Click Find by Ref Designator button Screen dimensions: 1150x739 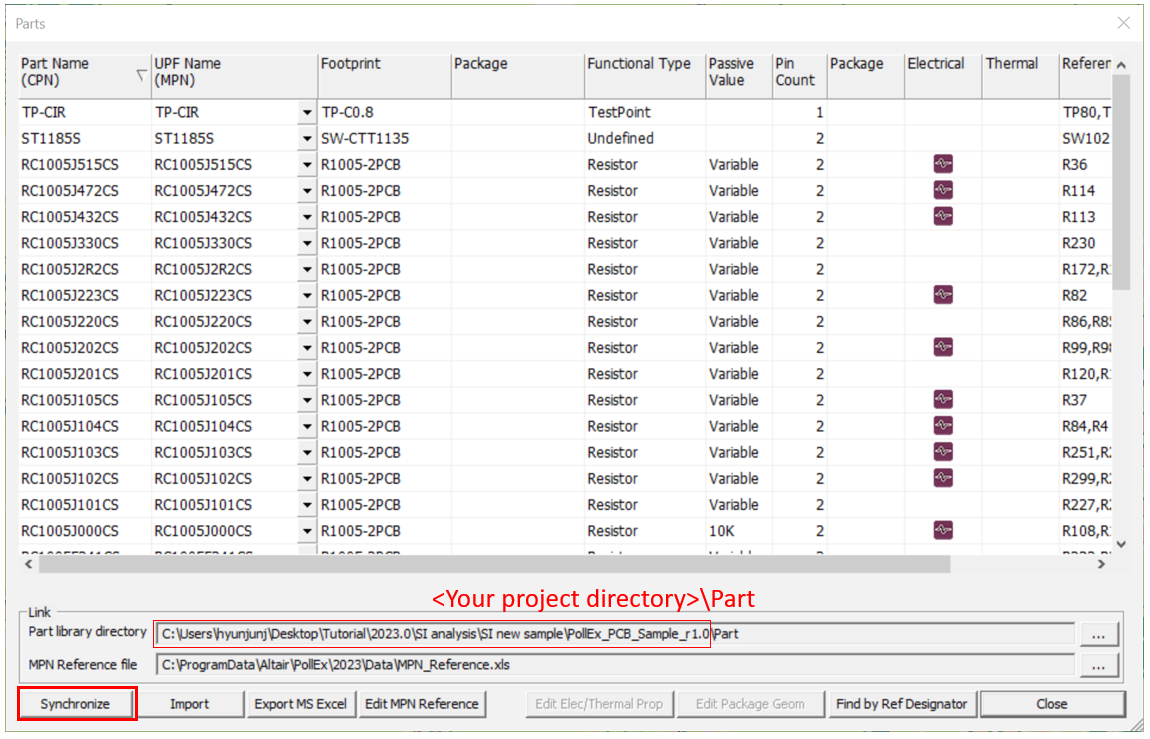[x=901, y=704]
